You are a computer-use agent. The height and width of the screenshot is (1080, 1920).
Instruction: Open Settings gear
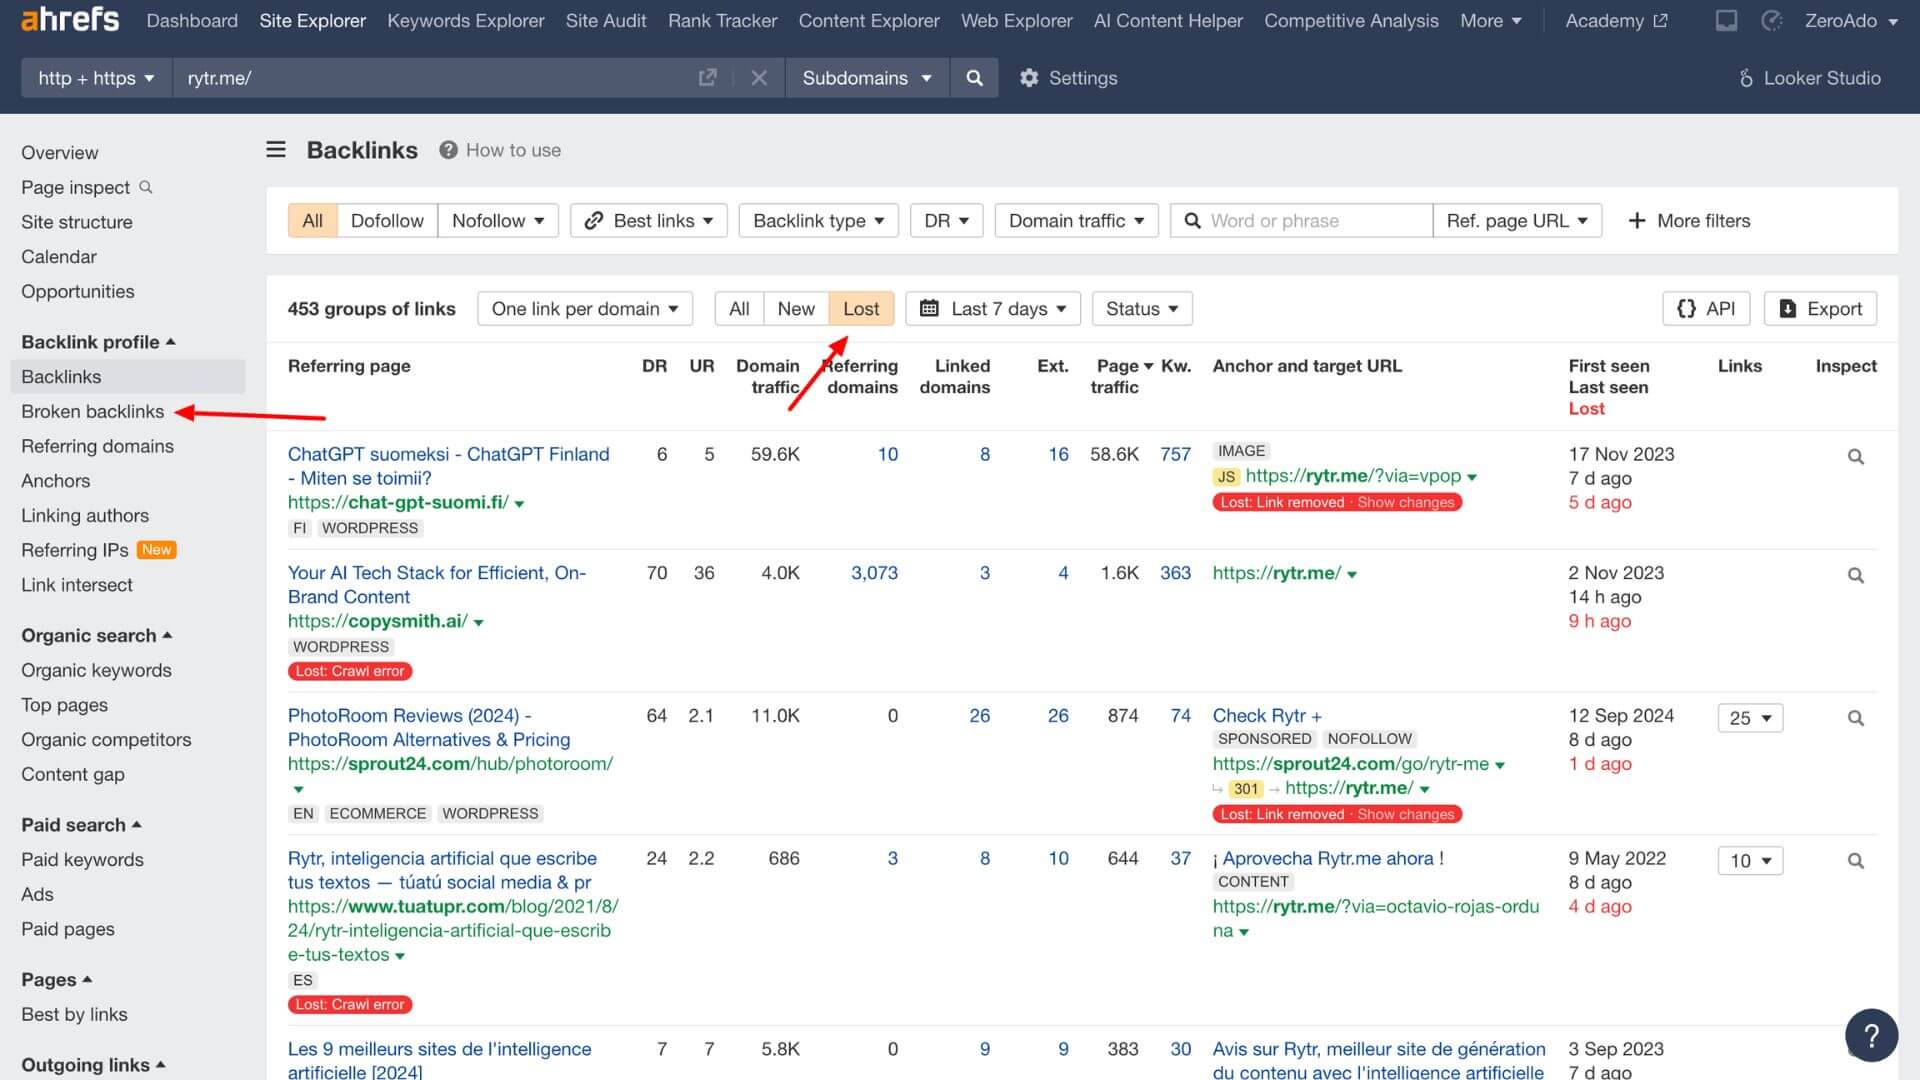pos(1068,78)
